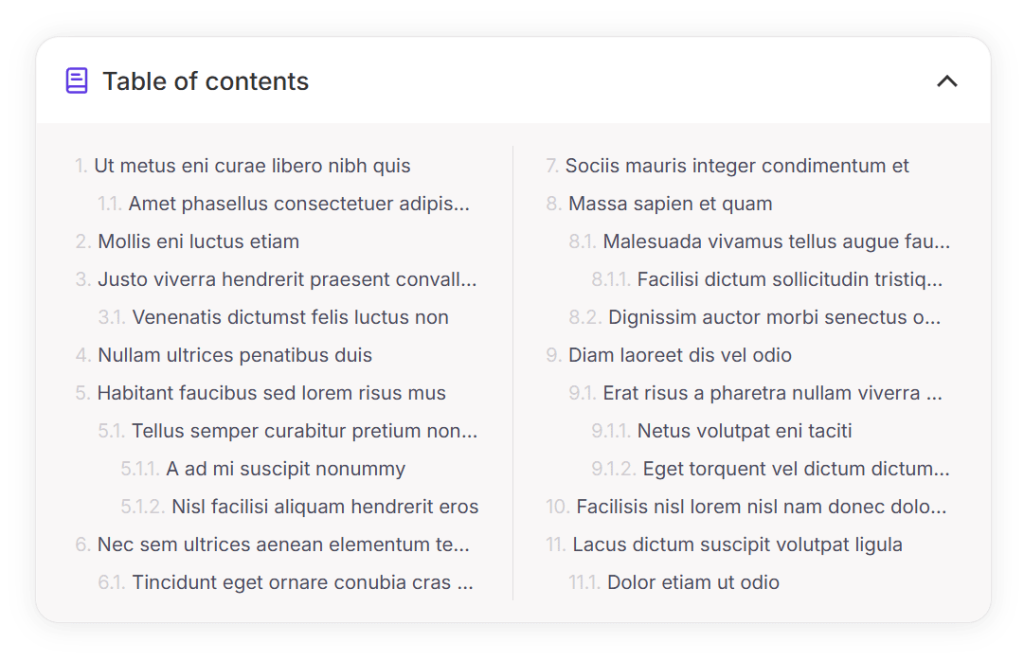Collapse the Table of contents panel

pyautogui.click(x=946, y=81)
